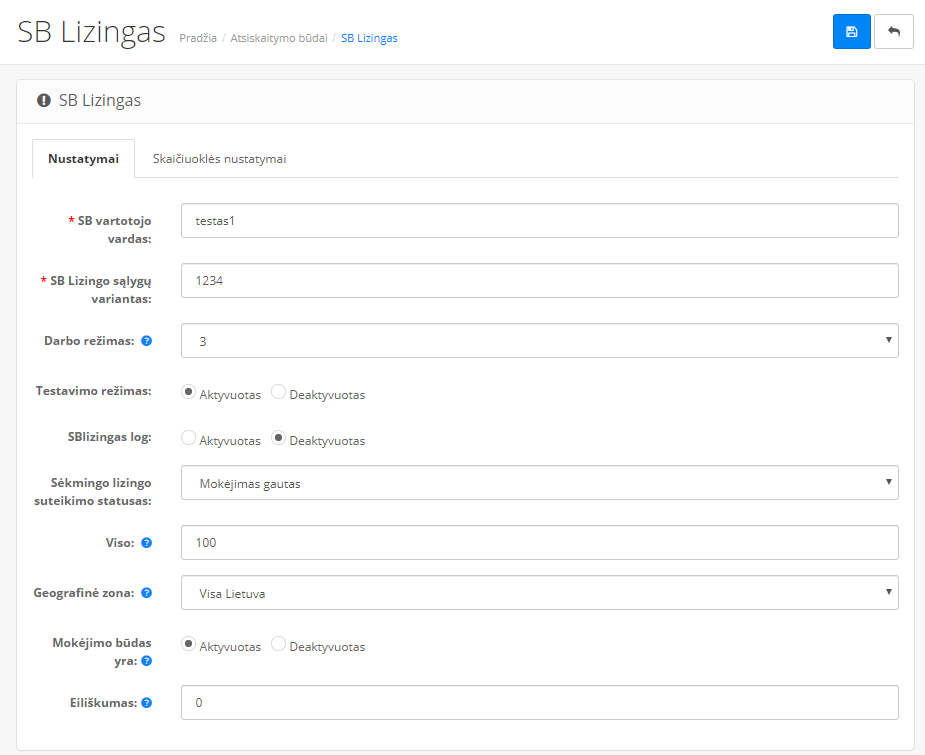
Task: Click the help icon beside Viso field
Action: click(x=145, y=542)
